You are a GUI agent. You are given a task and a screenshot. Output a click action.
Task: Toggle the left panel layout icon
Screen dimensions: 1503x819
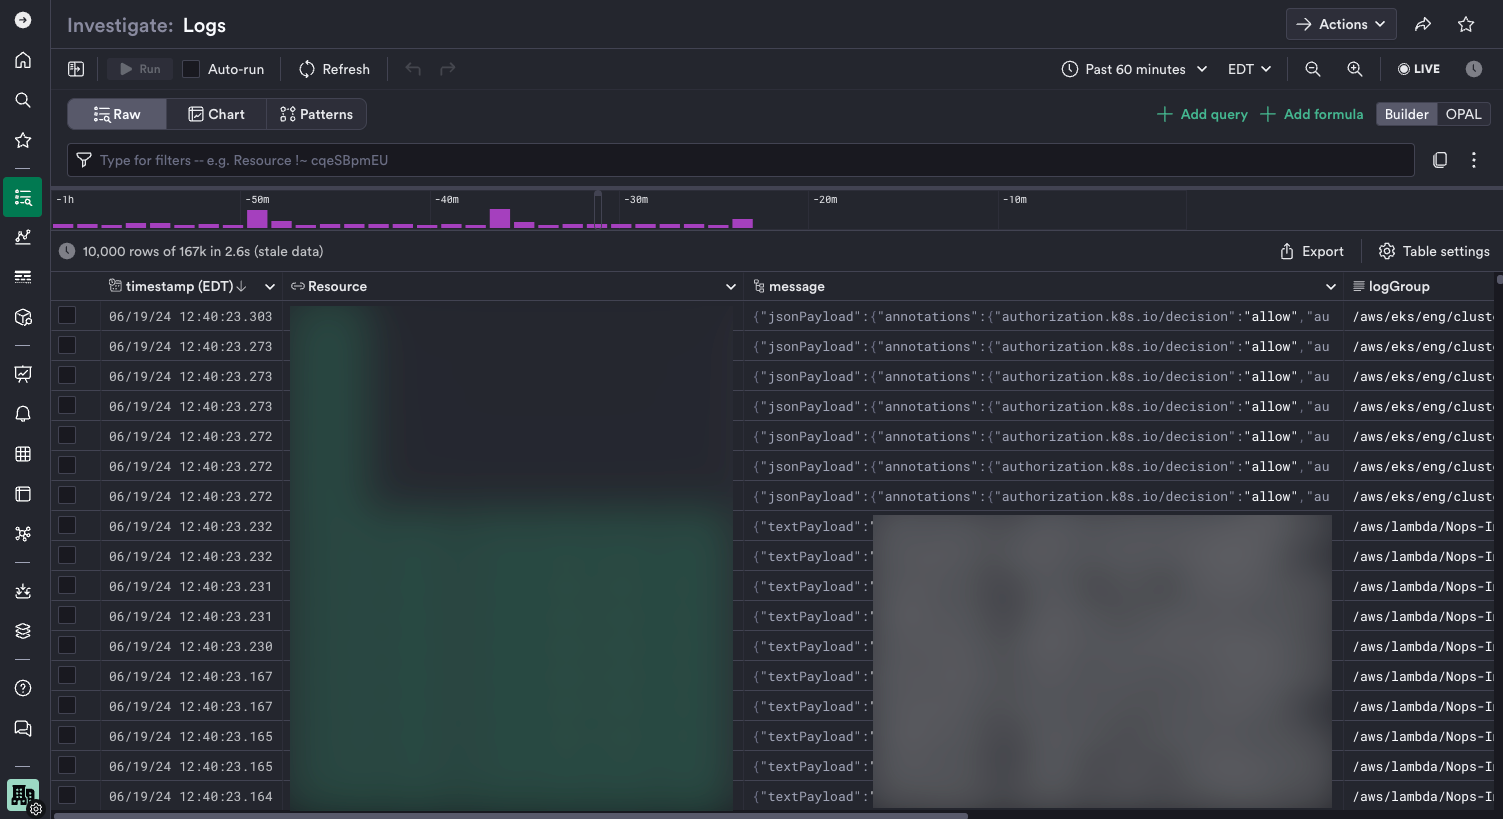click(x=76, y=69)
